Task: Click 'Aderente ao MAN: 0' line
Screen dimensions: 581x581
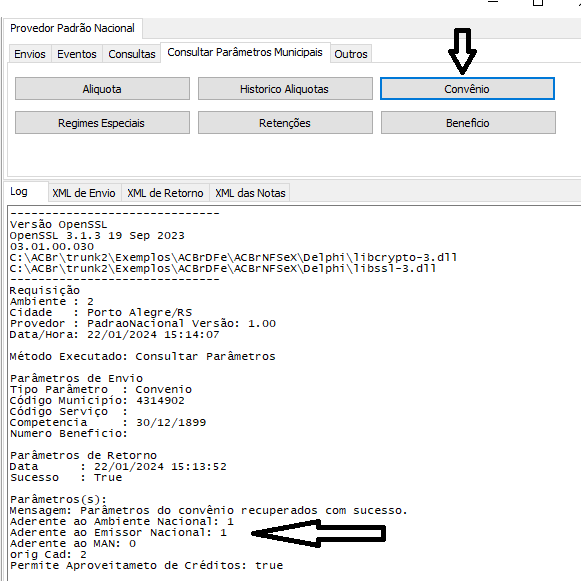Action: (x=73, y=544)
